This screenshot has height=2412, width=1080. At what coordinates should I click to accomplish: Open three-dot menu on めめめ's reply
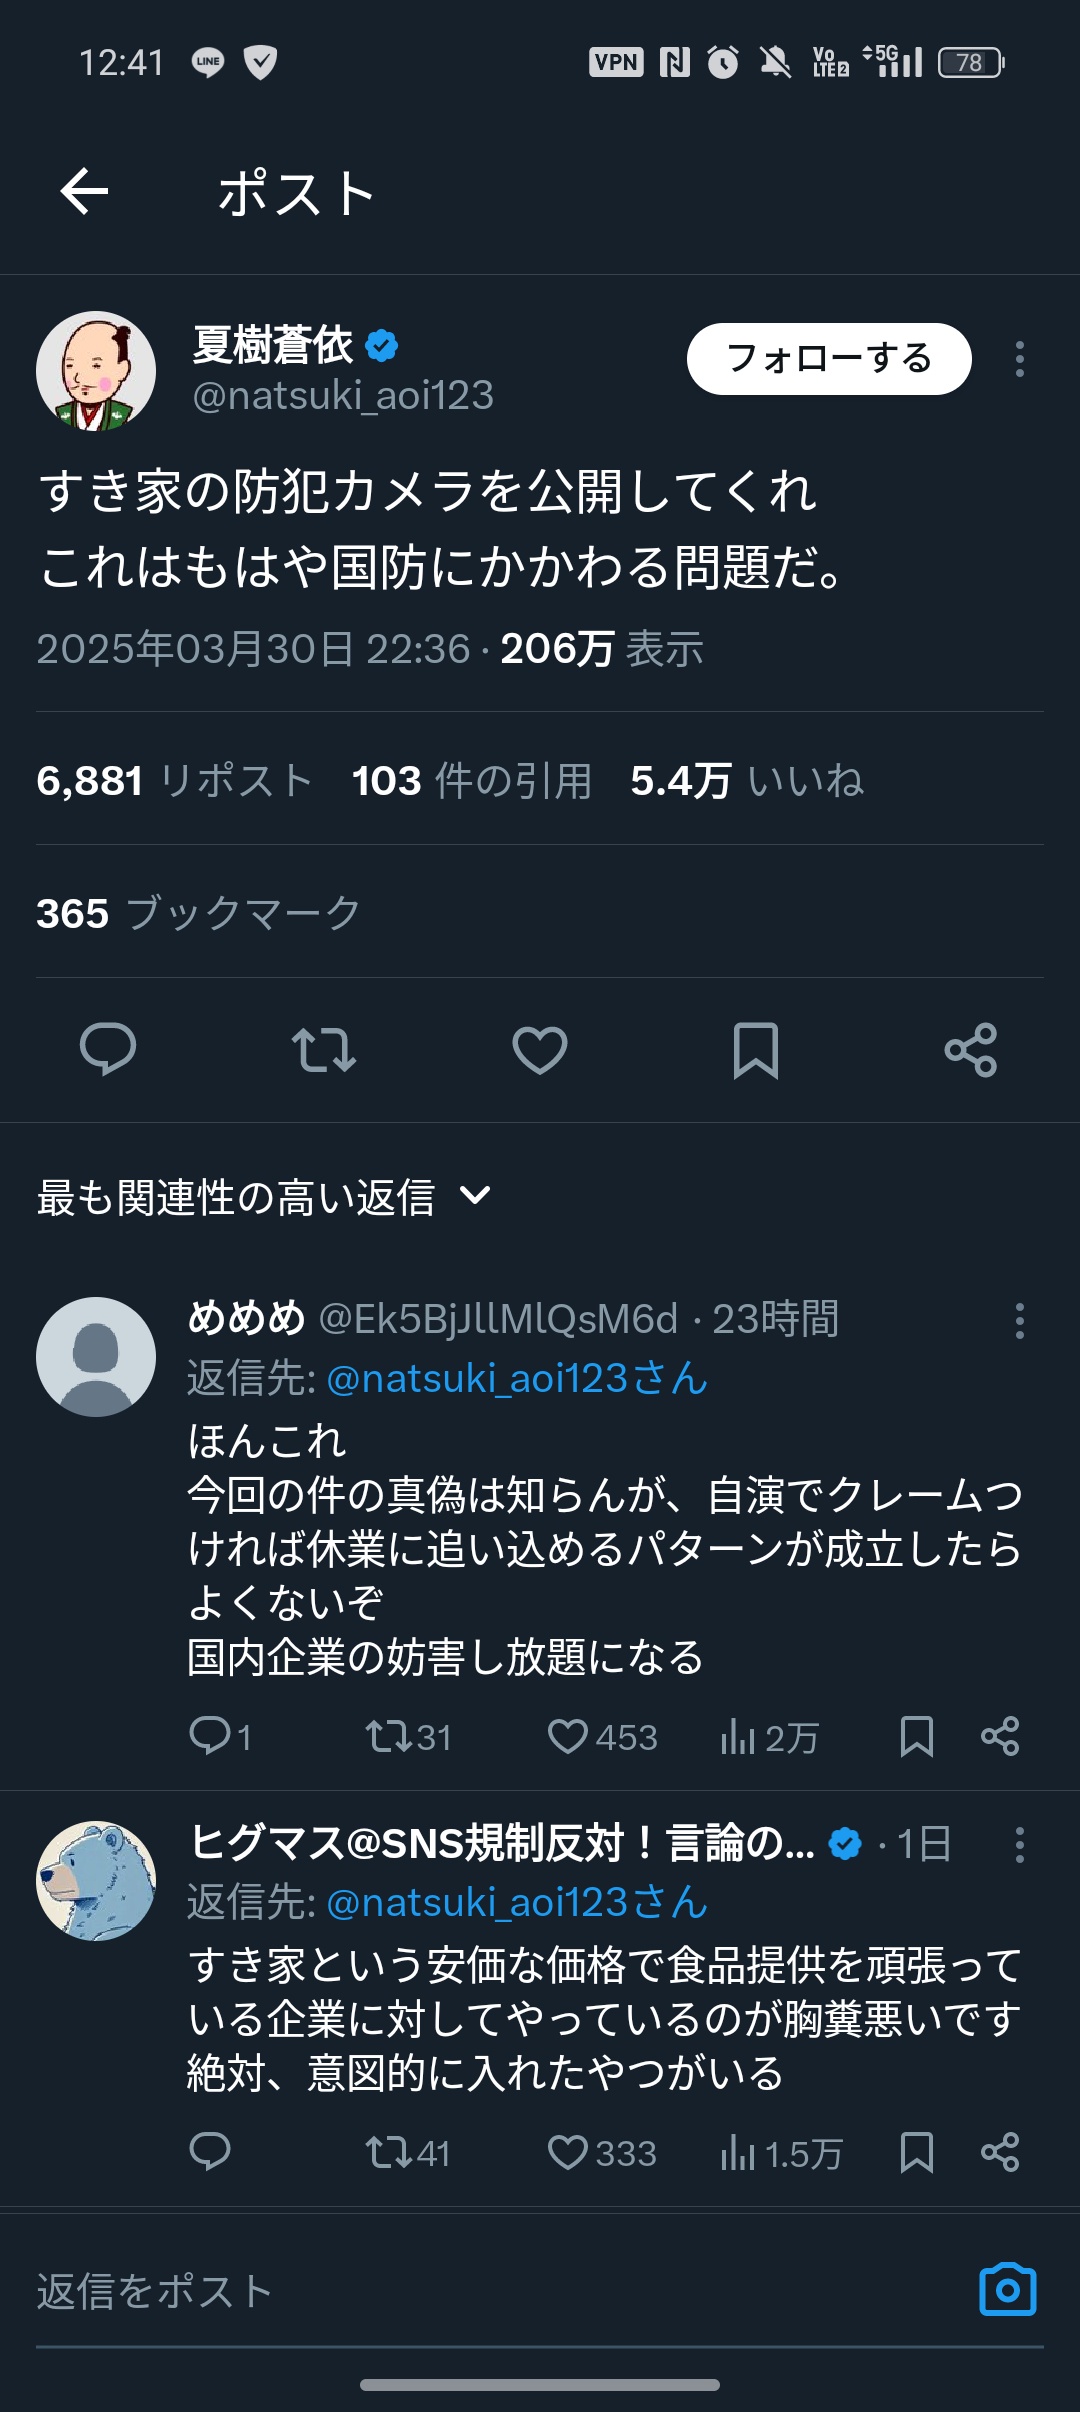(x=1019, y=1321)
